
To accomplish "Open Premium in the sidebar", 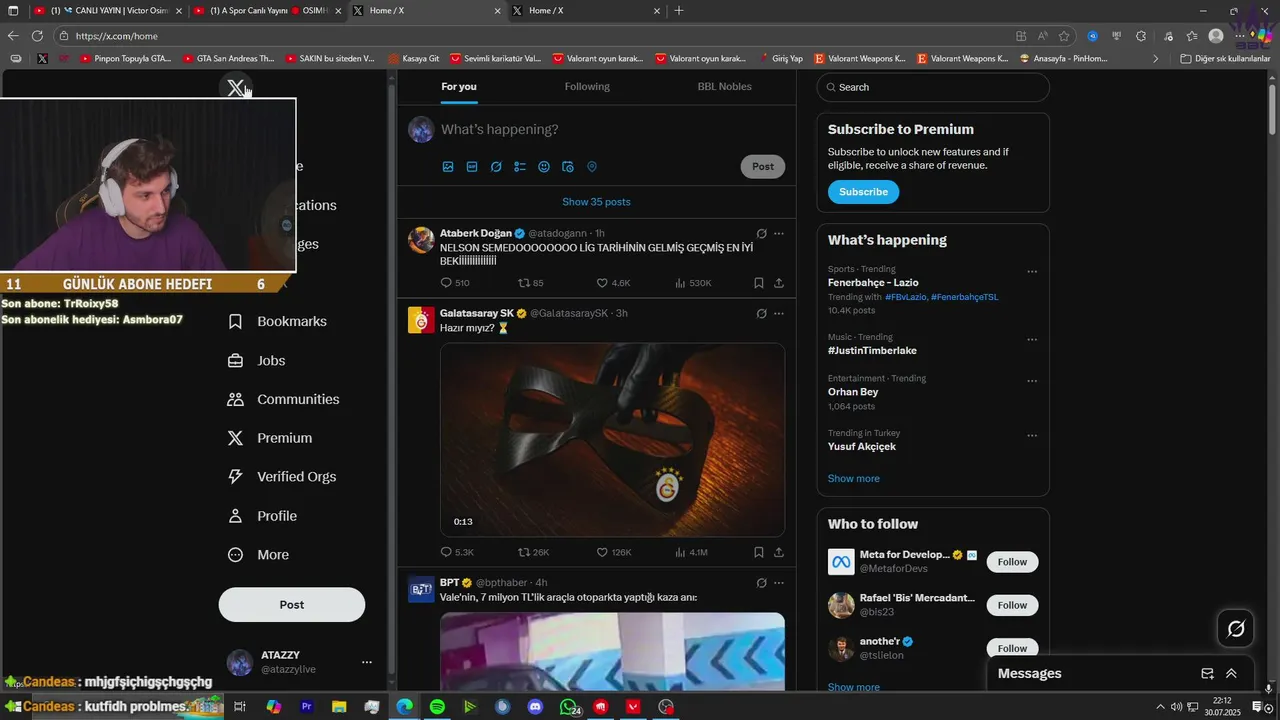I will pyautogui.click(x=270, y=438).
